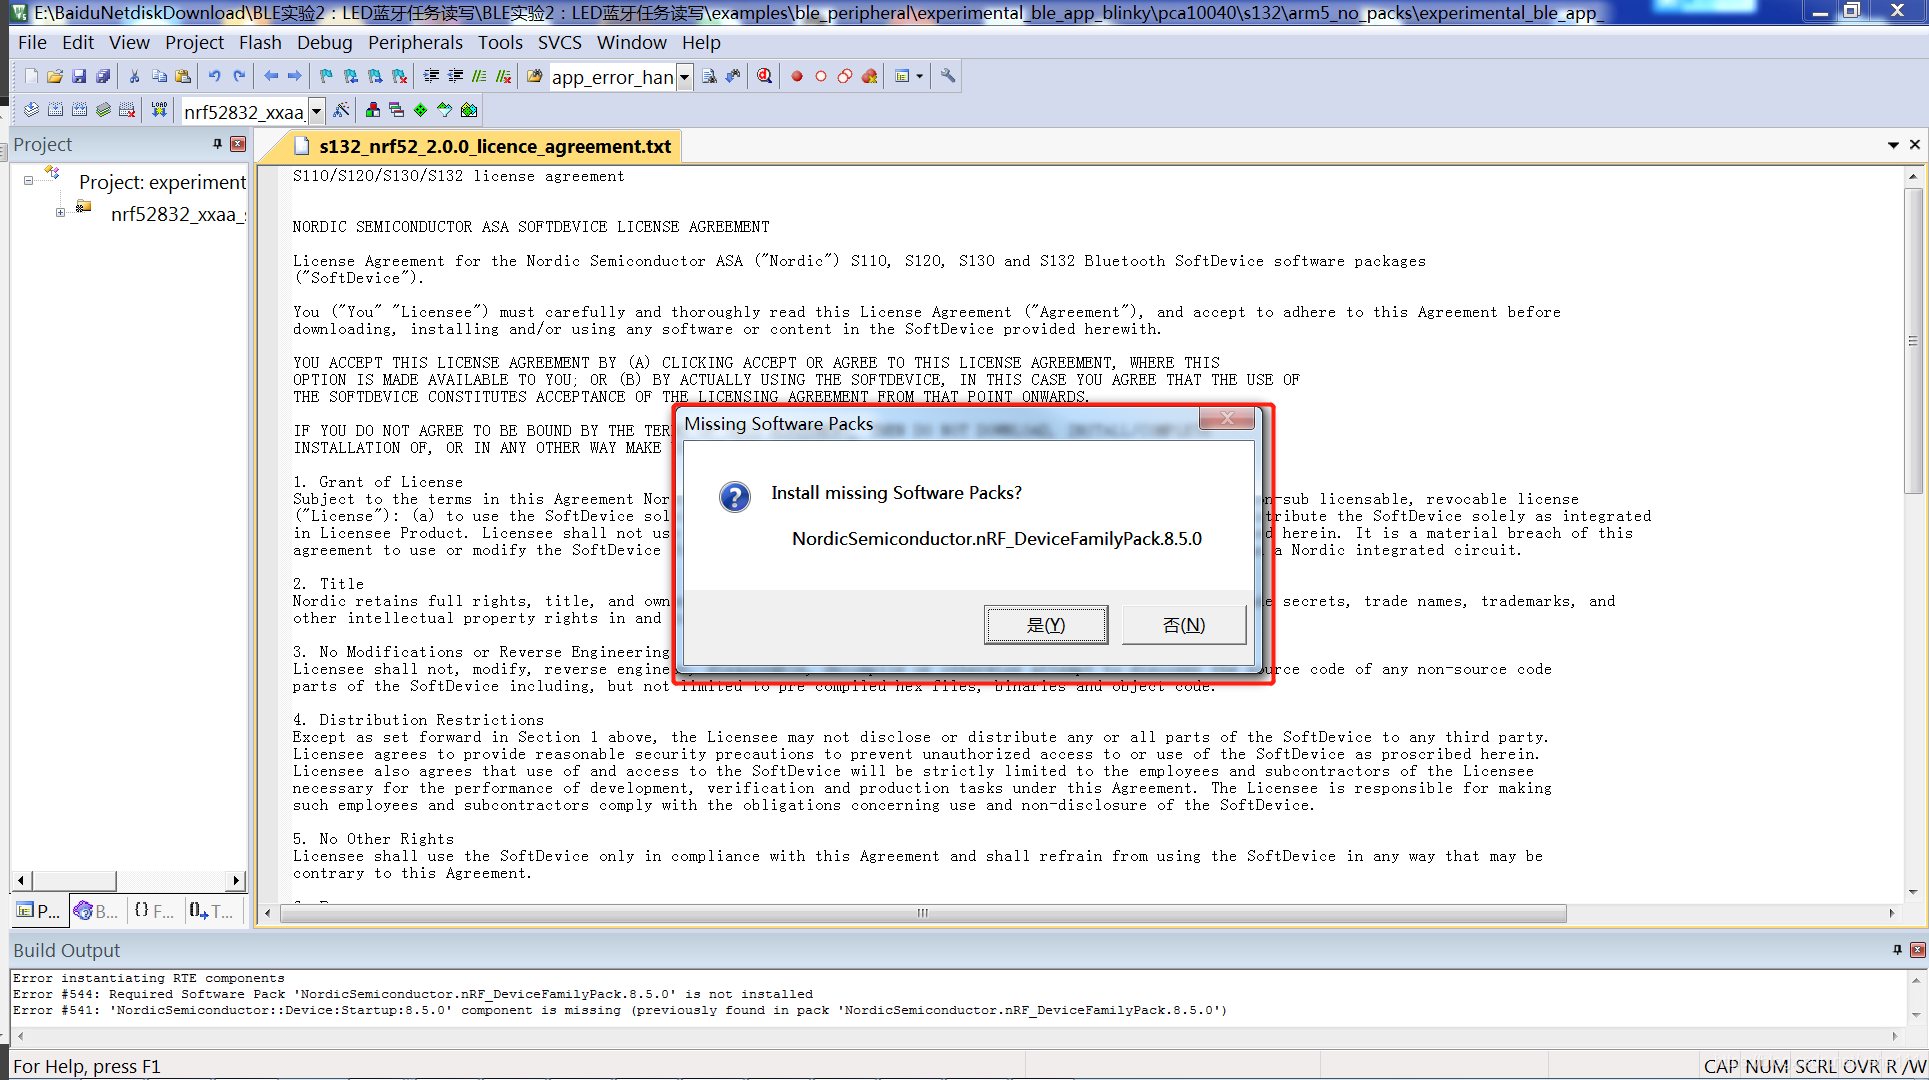The width and height of the screenshot is (1929, 1080).
Task: Switch to the Functions panel tab
Action: click(154, 910)
